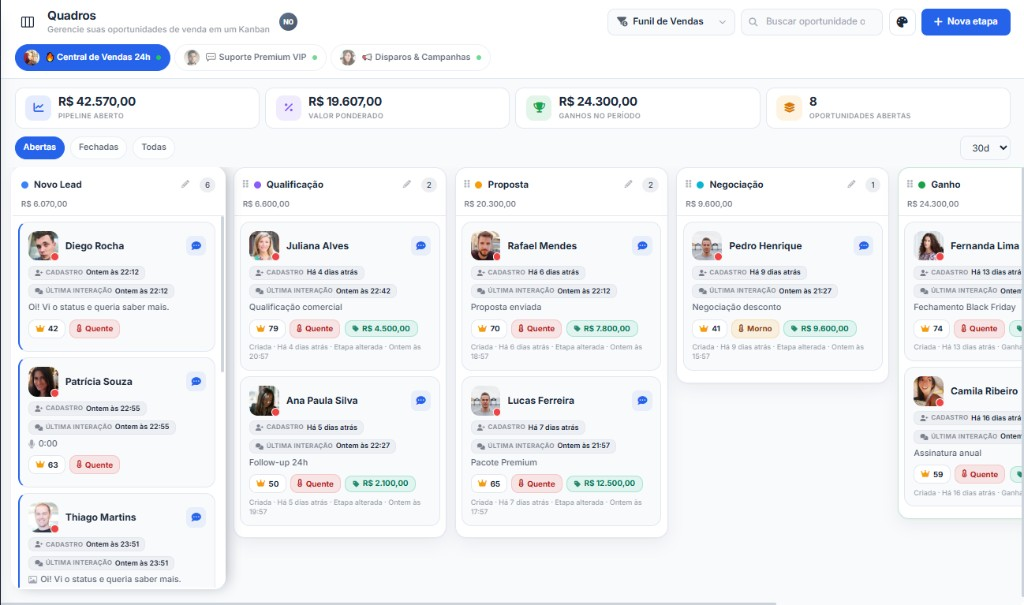Screen dimensions: 1024x605
Task: Grab the Ganho column drag handle
Action: [910, 184]
